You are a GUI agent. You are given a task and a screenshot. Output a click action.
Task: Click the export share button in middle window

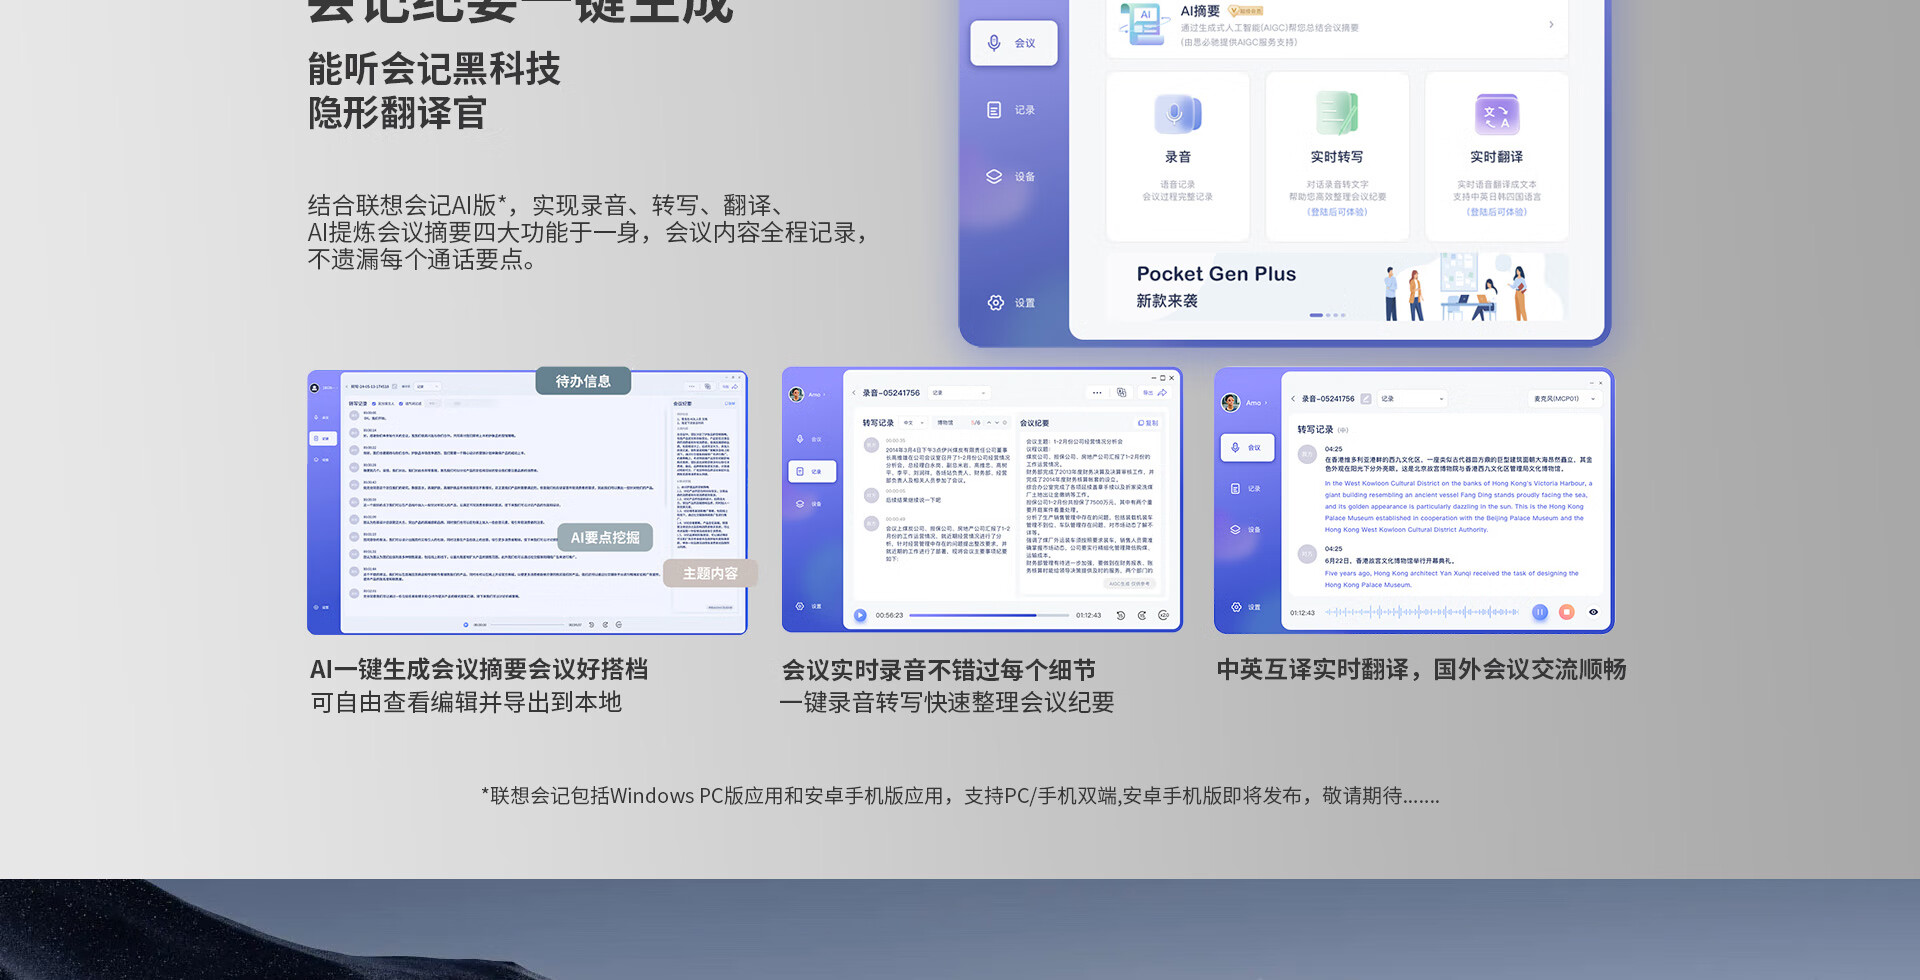1155,393
